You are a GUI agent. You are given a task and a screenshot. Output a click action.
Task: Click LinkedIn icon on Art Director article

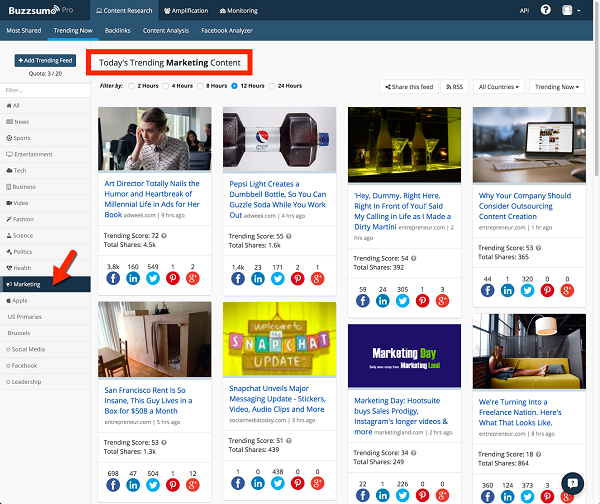(x=133, y=278)
